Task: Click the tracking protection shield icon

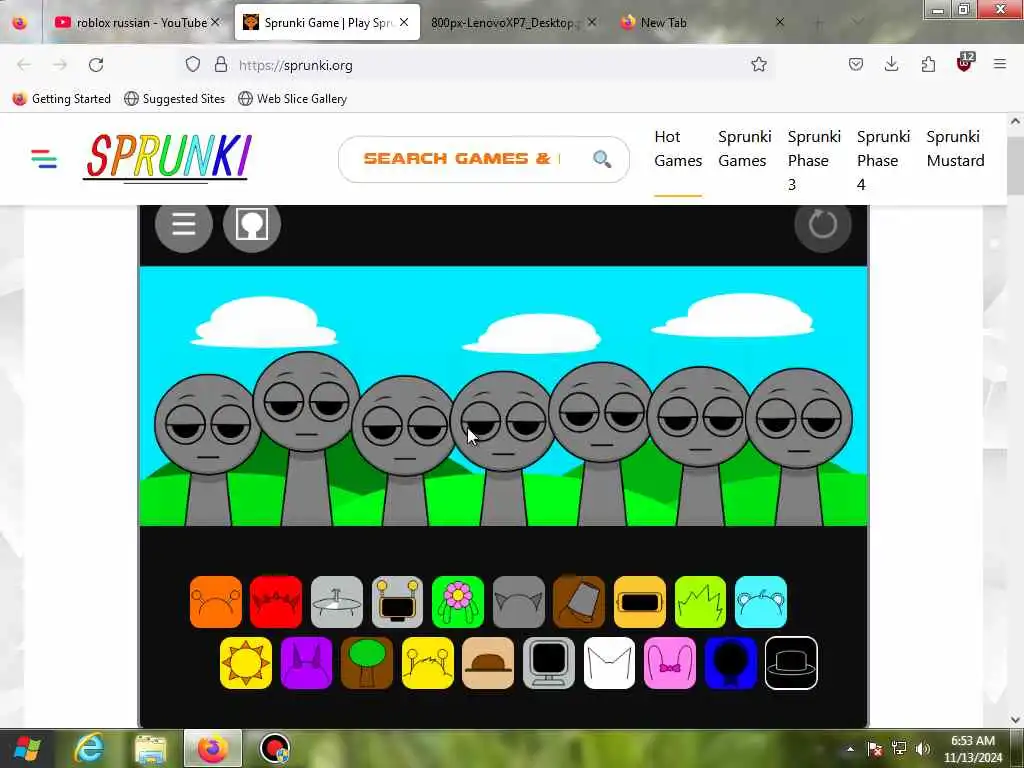Action: pos(193,65)
